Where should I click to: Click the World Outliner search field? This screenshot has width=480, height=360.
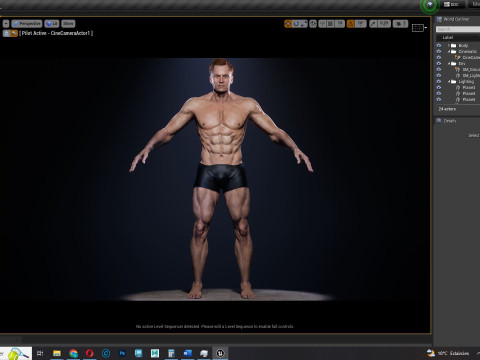(458, 29)
